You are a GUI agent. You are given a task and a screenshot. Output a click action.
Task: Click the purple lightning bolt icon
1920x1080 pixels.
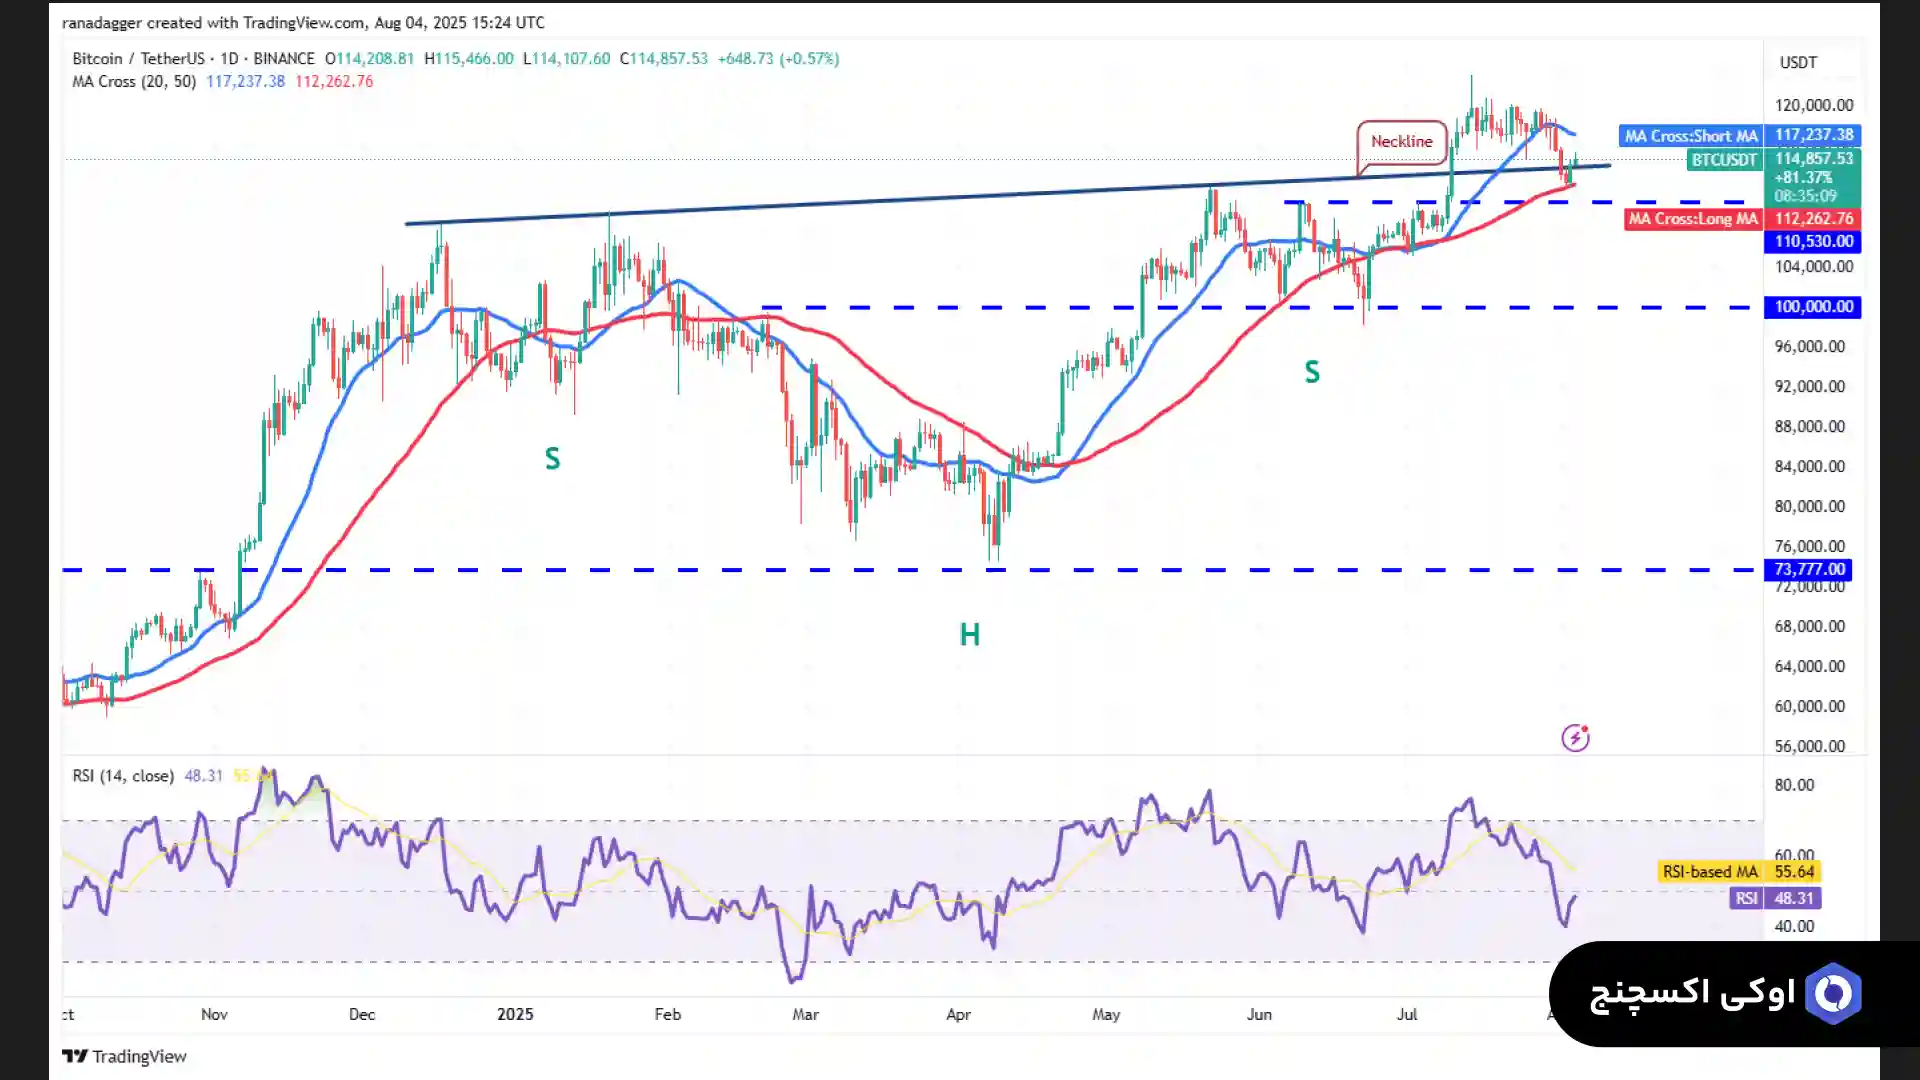(x=1575, y=738)
